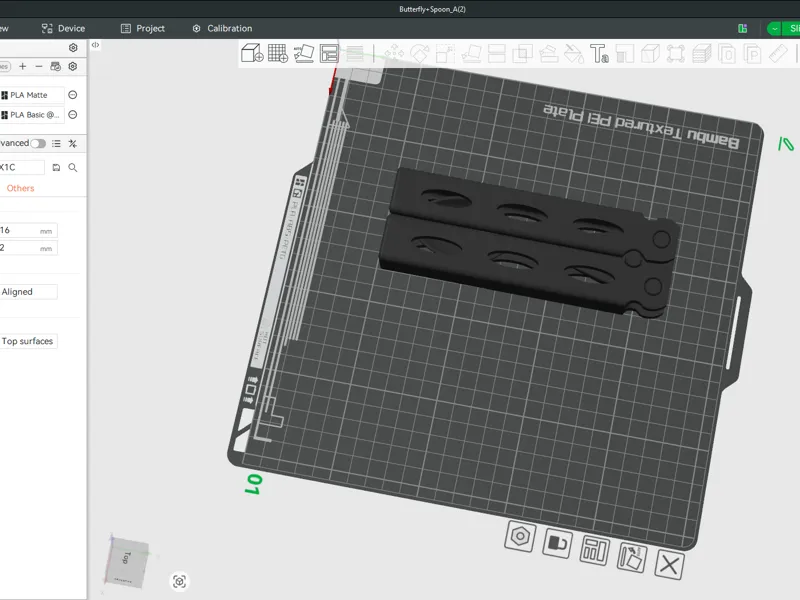This screenshot has height=600, width=800.
Task: Click the layered-stack toolbar icon
Action: click(702, 53)
